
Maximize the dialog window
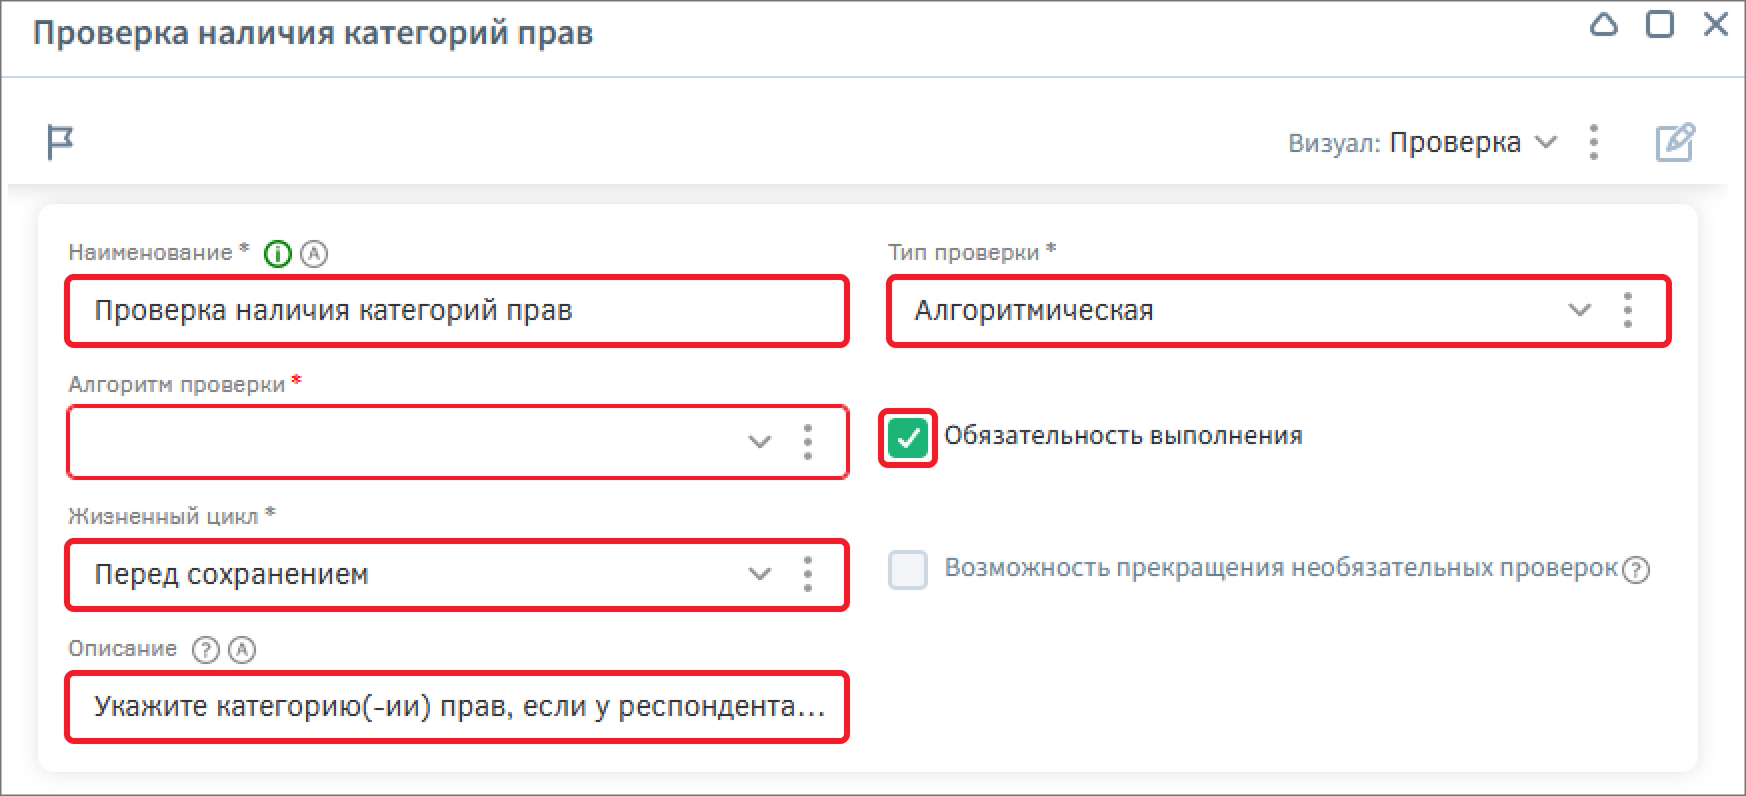point(1660,25)
